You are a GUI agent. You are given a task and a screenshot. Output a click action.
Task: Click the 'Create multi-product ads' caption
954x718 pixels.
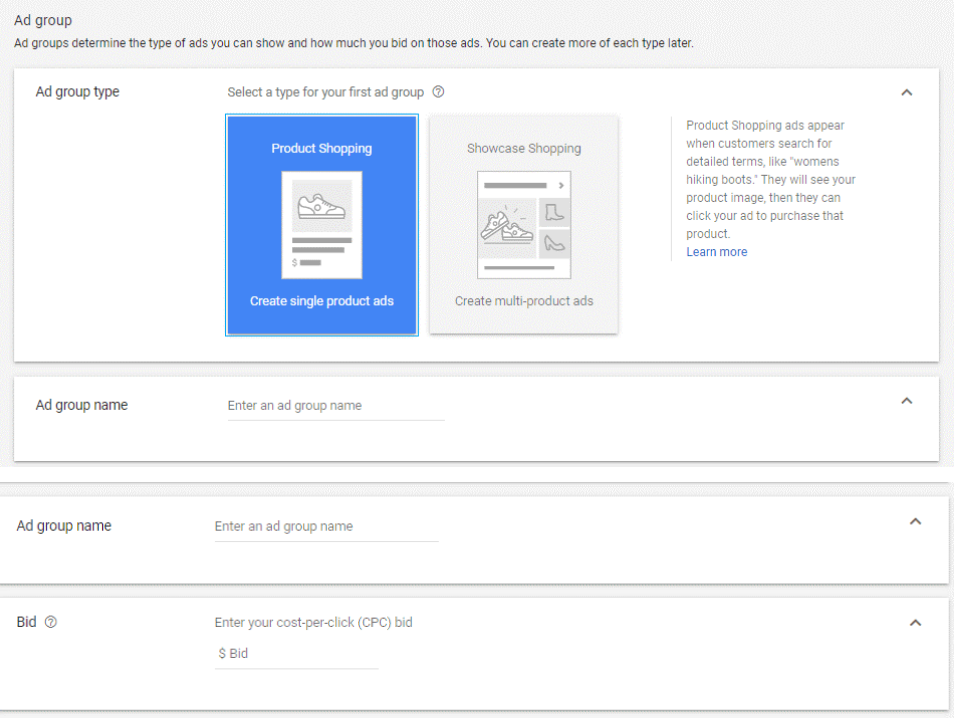524,301
